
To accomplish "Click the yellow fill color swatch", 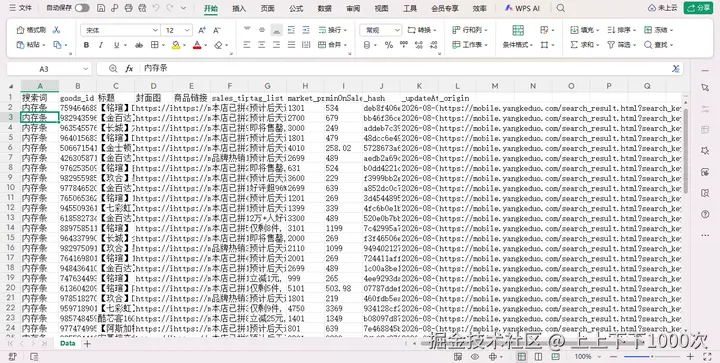I will click(176, 45).
